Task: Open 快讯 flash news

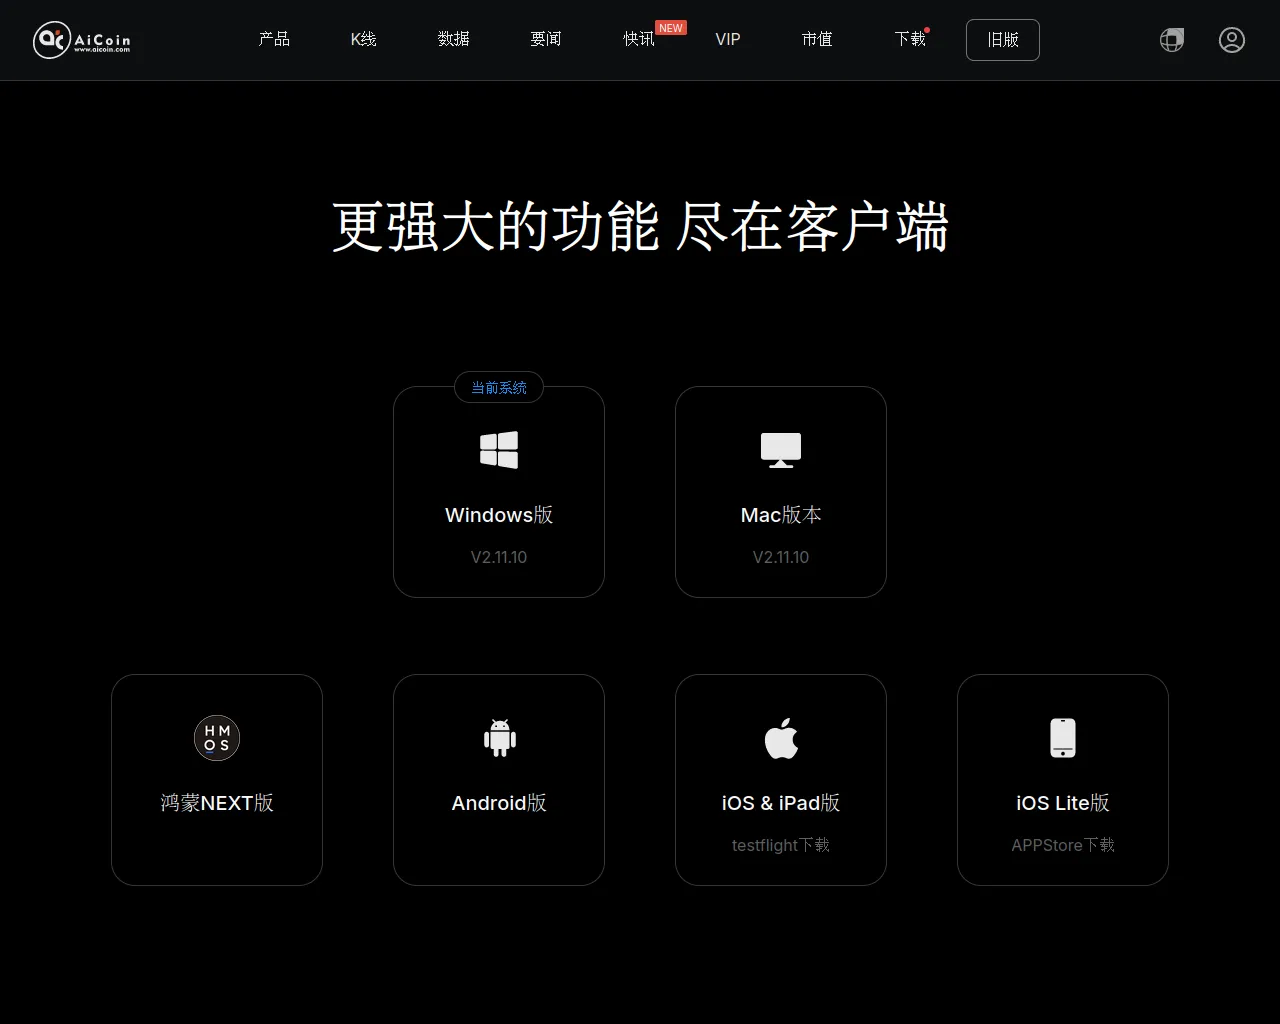Action: 639,39
